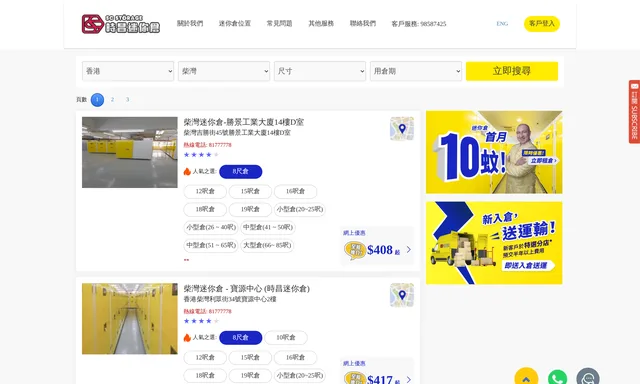Click the star rating of 勝景工業大廈 listing
640x384 pixels.
tap(201, 155)
